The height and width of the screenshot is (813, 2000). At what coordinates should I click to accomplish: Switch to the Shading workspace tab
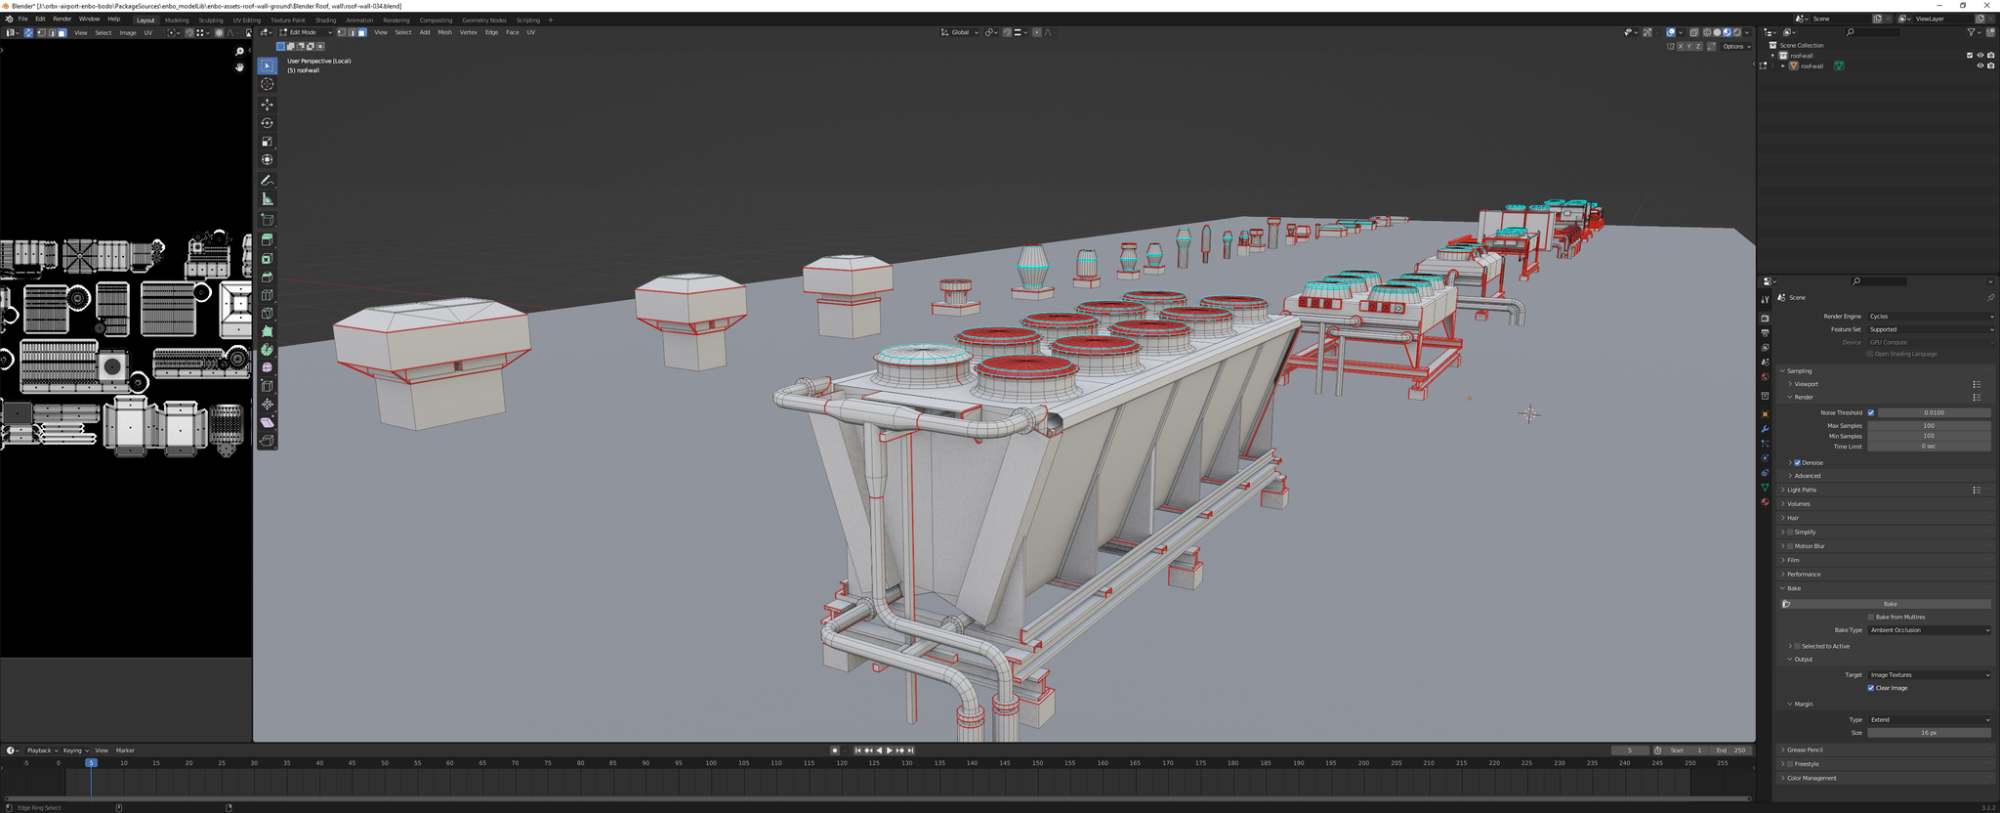coord(326,20)
